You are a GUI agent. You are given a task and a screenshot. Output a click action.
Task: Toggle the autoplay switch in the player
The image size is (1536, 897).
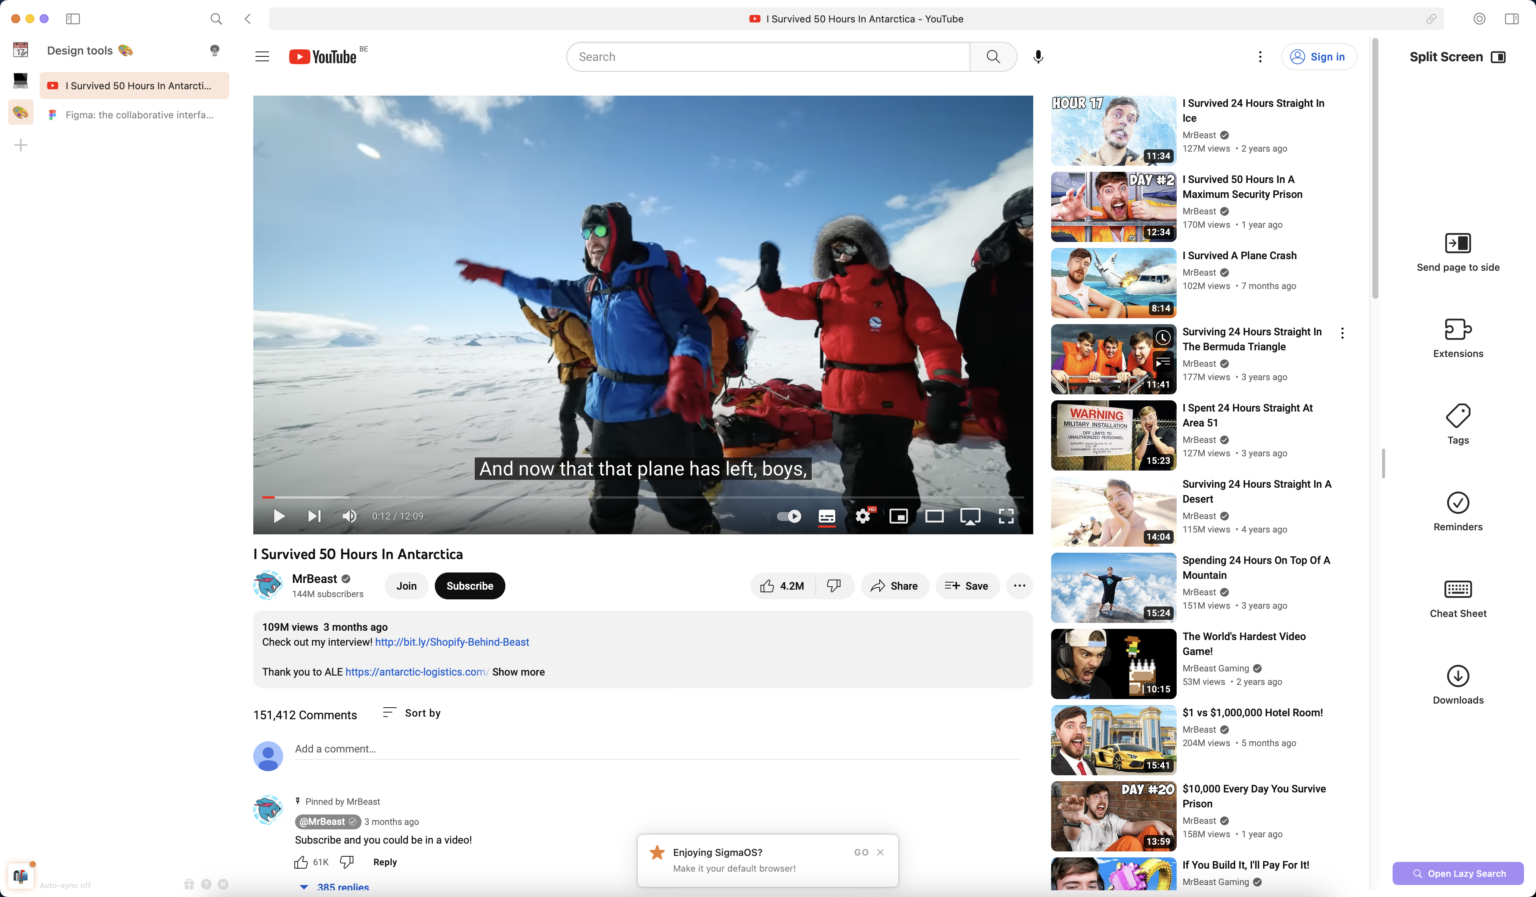pos(788,516)
